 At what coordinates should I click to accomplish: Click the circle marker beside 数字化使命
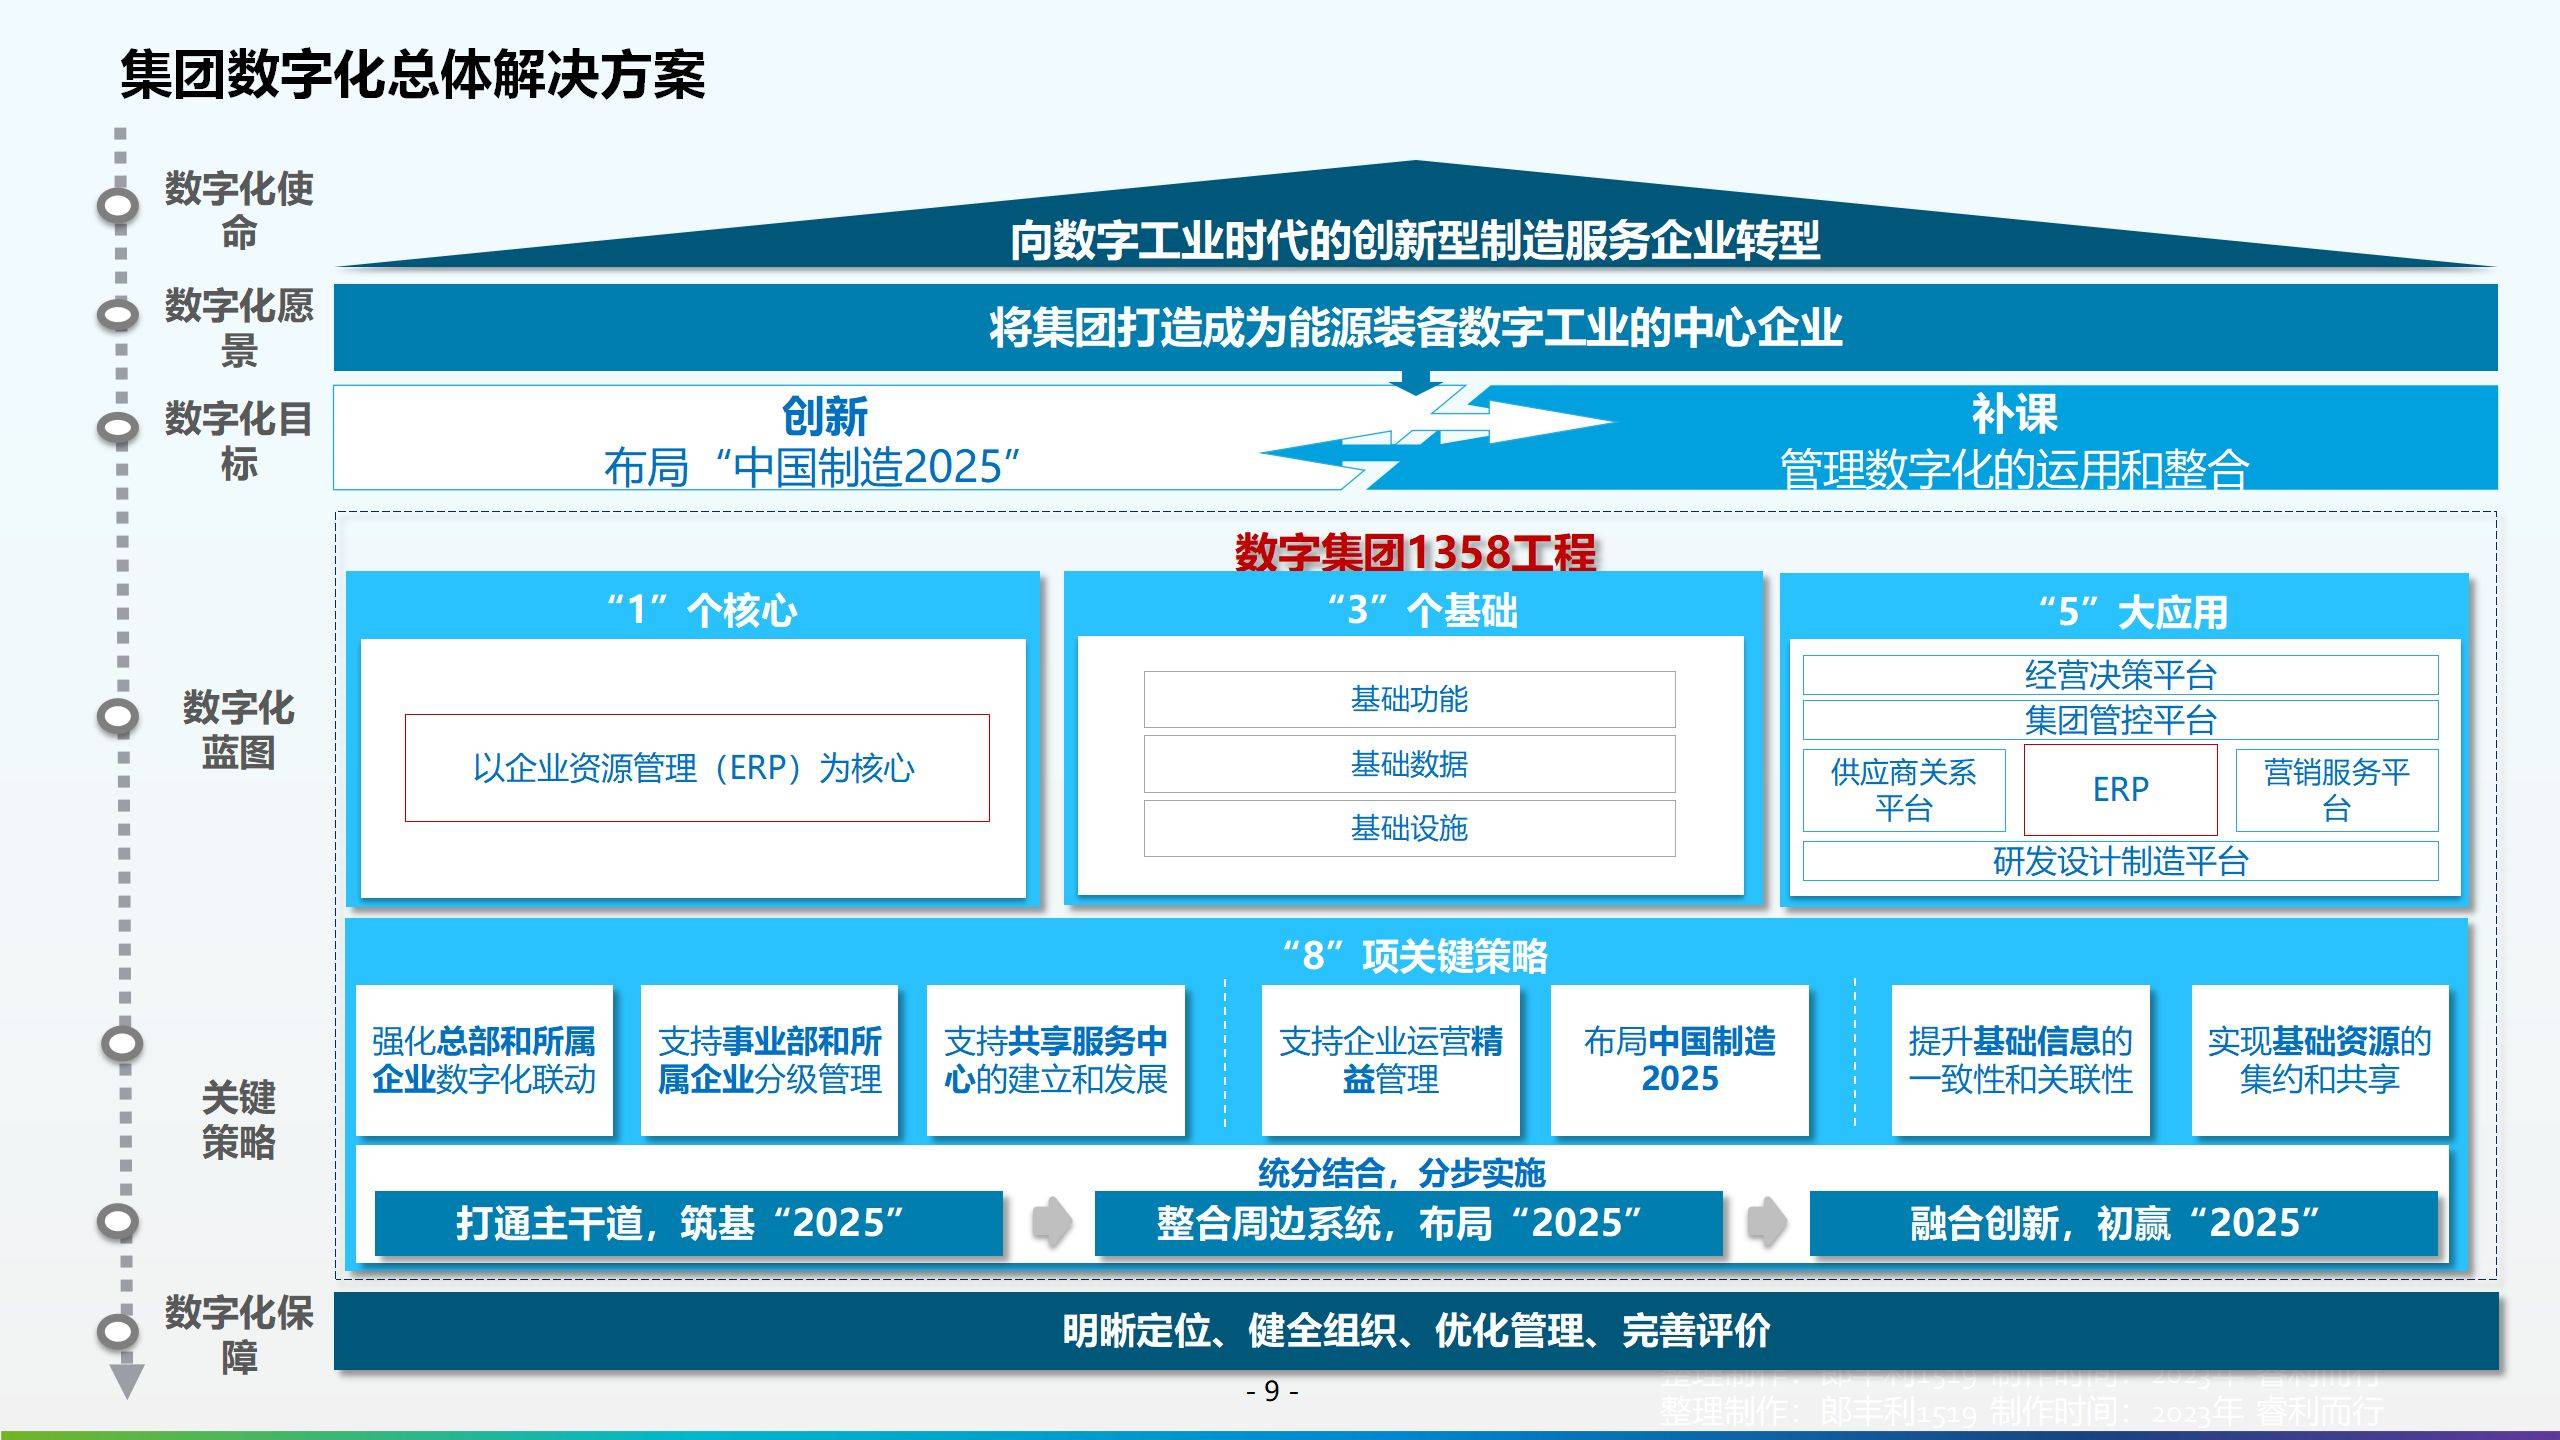pyautogui.click(x=118, y=206)
